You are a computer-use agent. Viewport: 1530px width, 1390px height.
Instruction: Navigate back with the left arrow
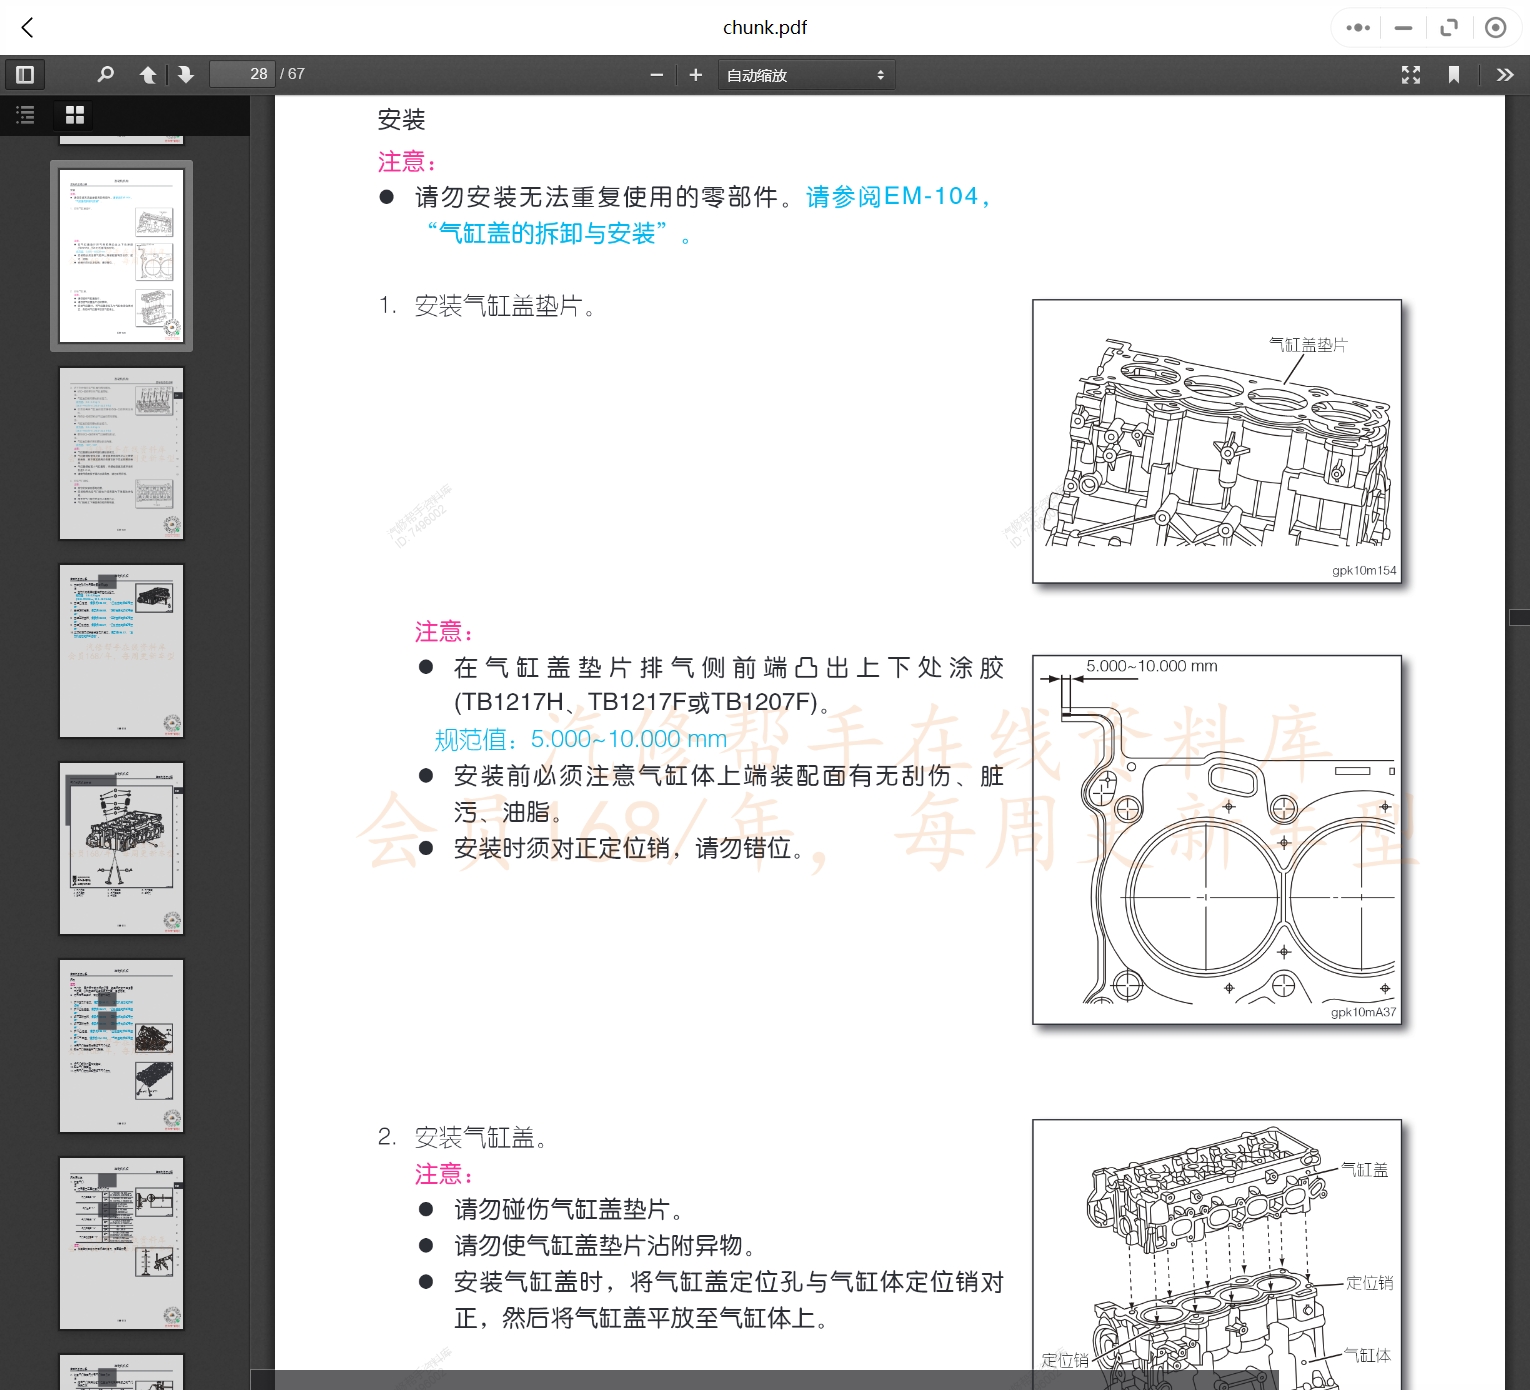click(x=27, y=27)
